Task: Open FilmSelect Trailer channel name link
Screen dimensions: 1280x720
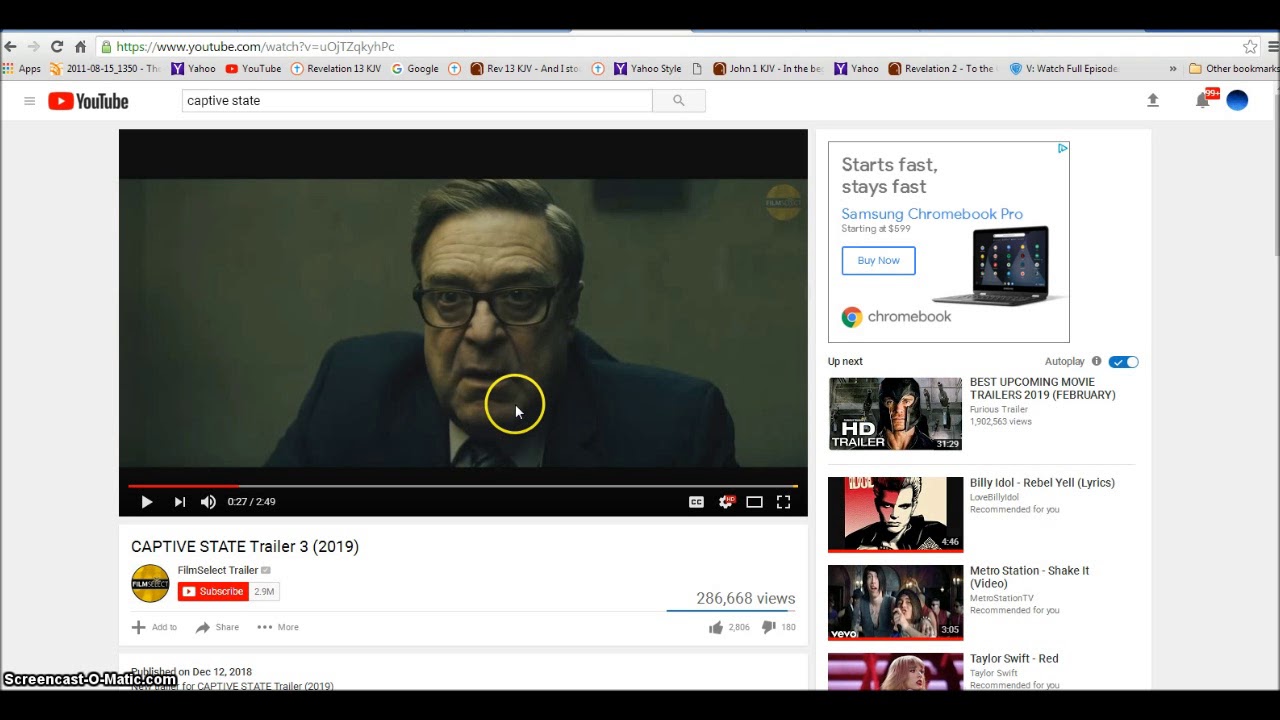Action: [x=218, y=570]
